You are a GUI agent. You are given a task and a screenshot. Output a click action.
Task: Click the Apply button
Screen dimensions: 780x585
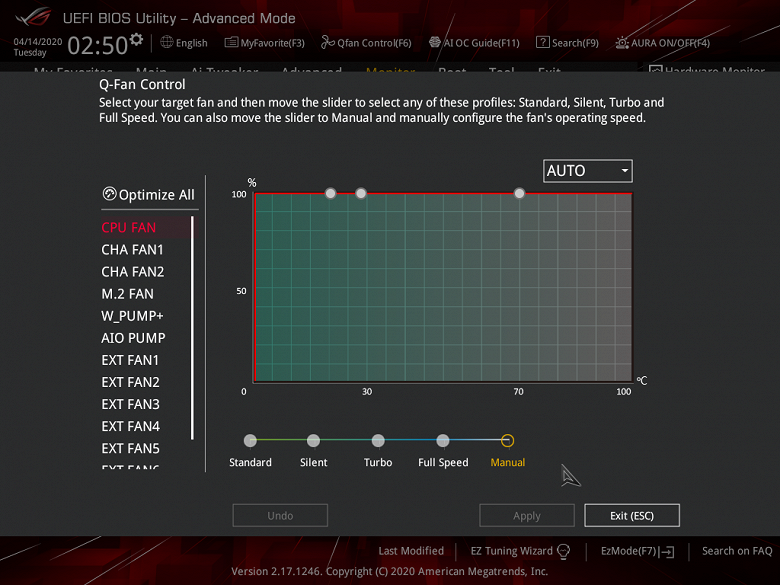[x=527, y=515]
